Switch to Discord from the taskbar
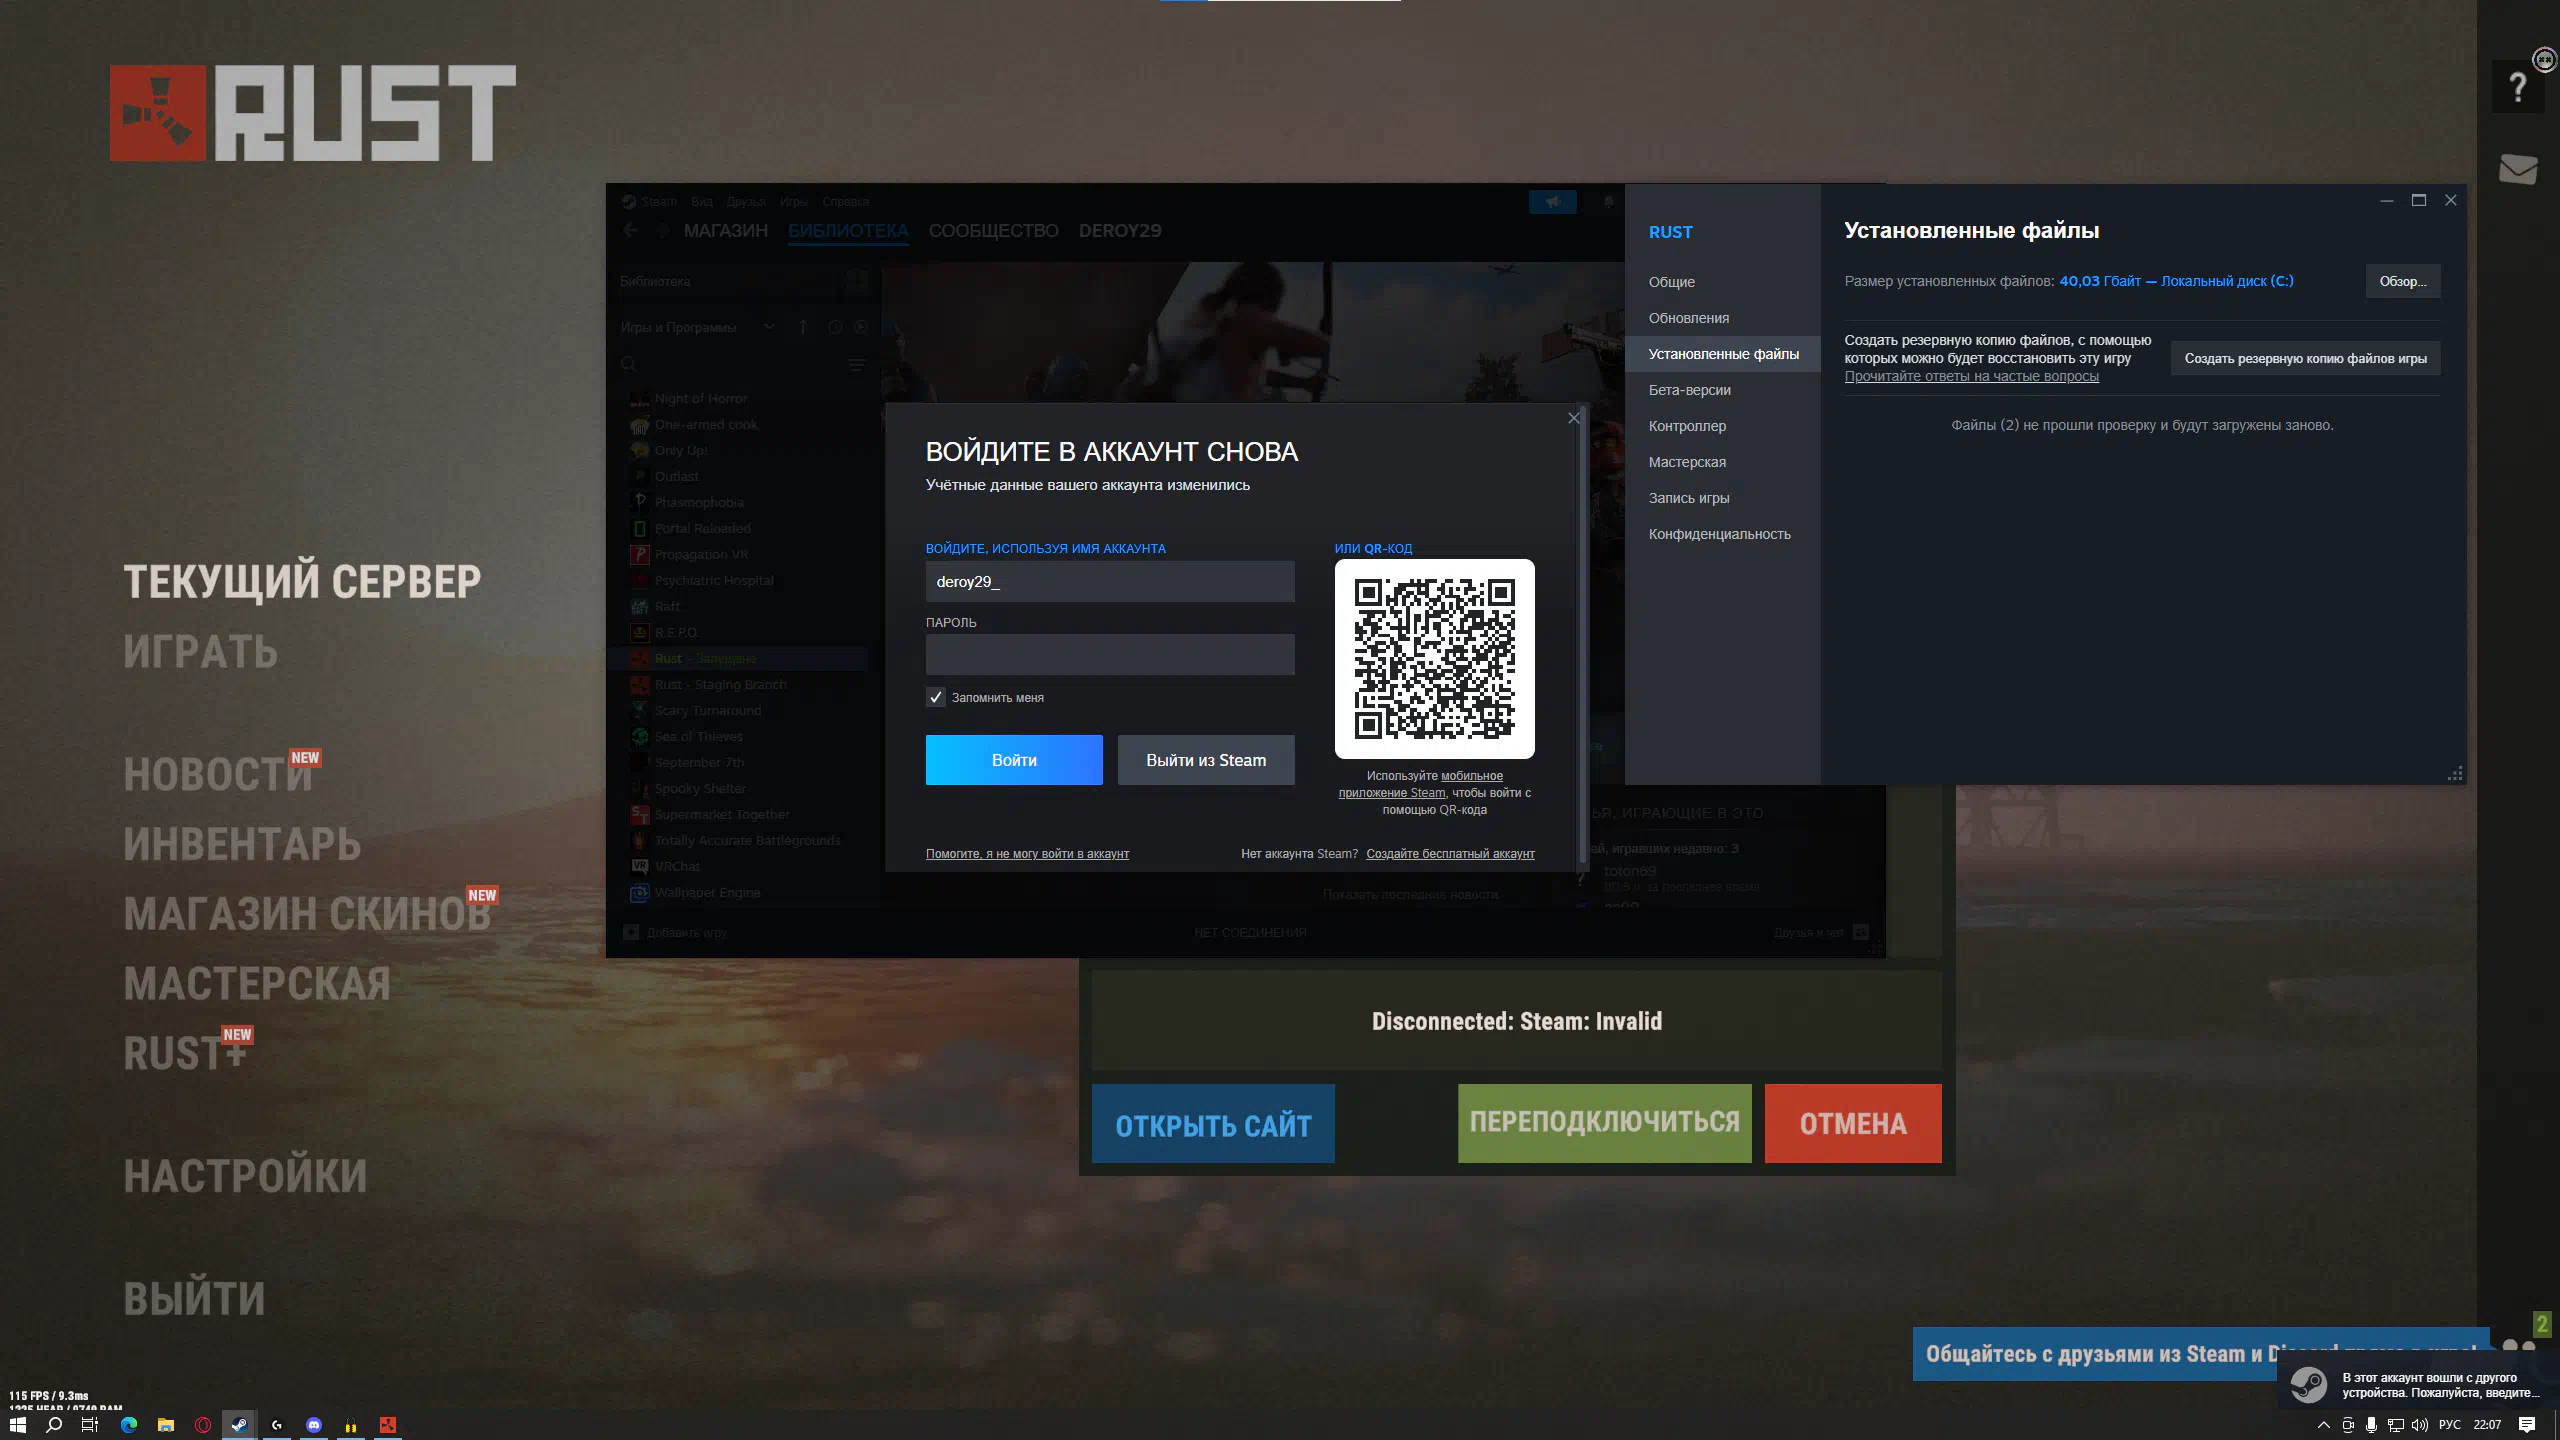This screenshot has height=1440, width=2560. pos(314,1425)
